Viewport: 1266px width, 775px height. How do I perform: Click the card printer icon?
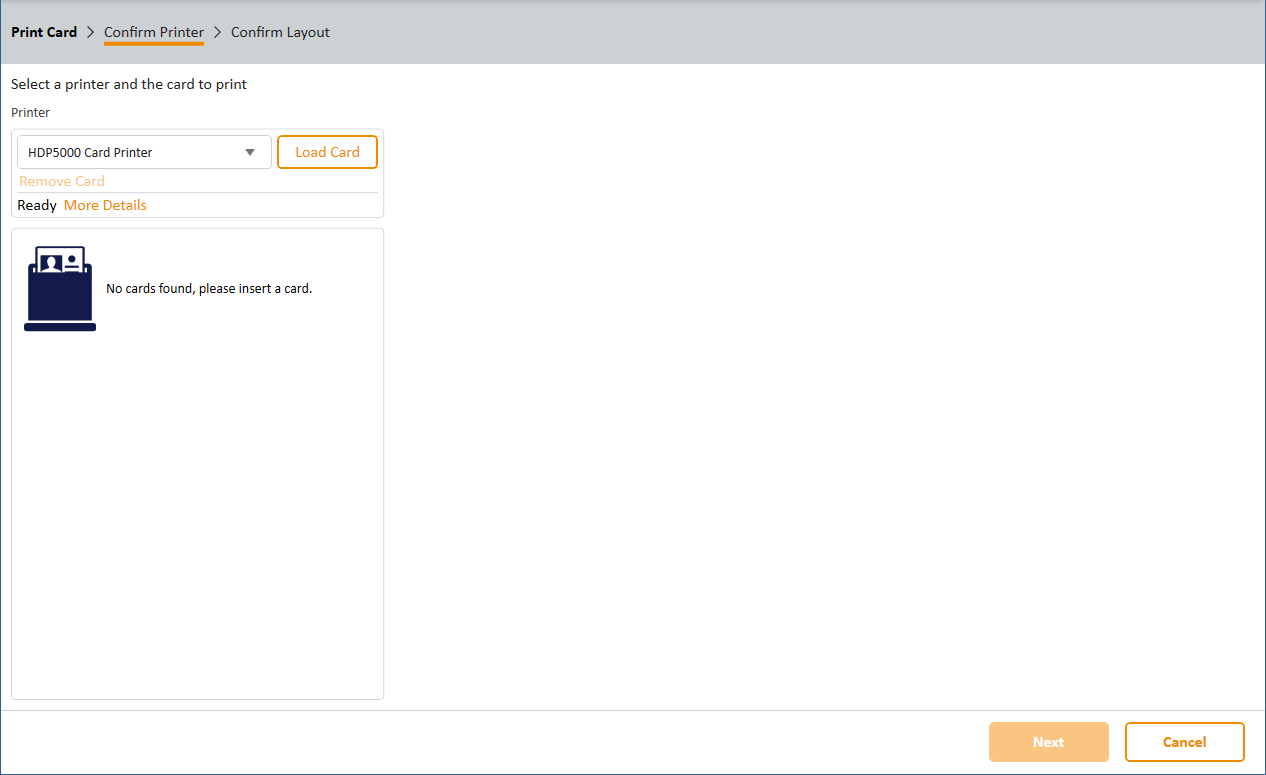click(60, 289)
